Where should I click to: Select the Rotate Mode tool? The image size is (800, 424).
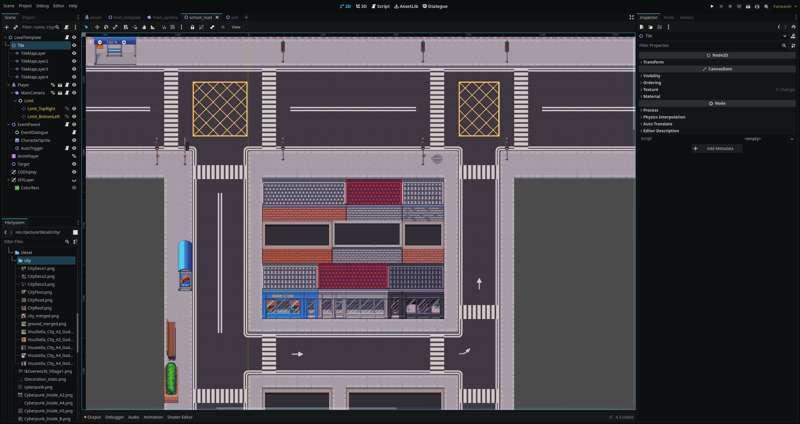106,27
